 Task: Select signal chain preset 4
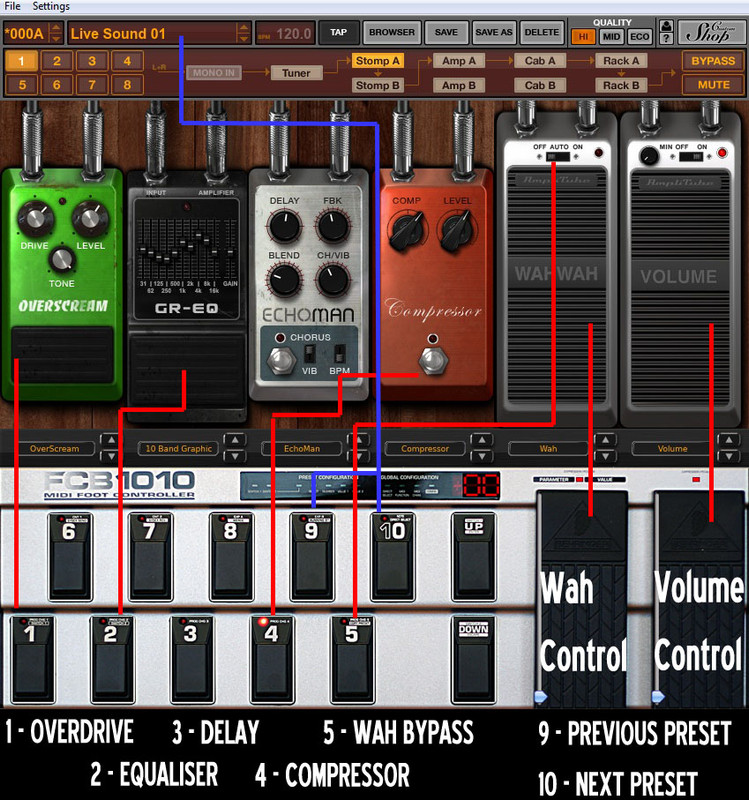(127, 61)
